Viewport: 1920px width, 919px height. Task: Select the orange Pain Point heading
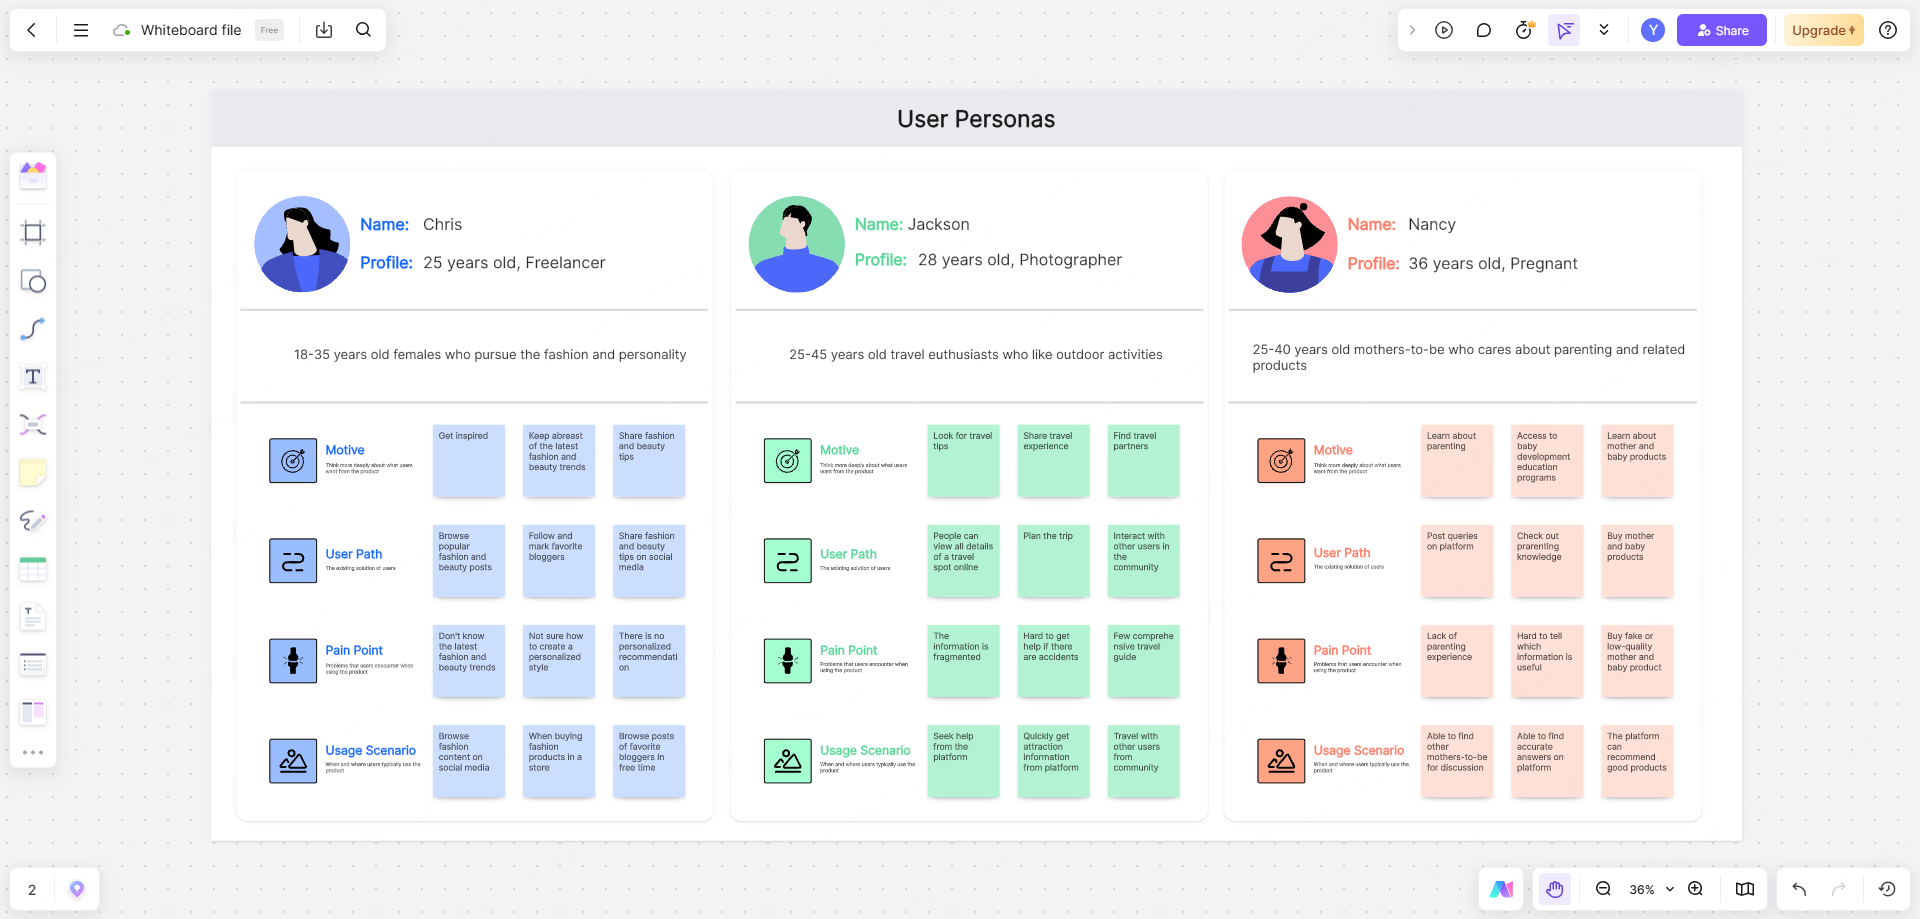click(1342, 651)
